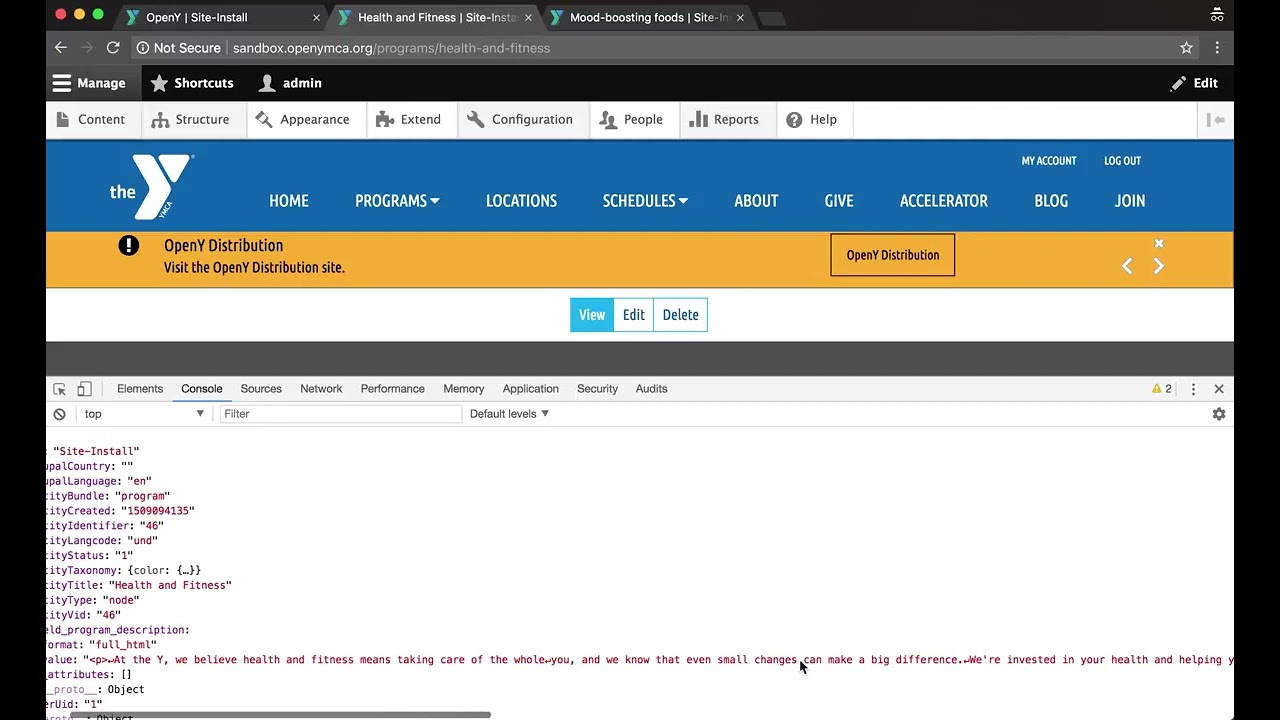
Task: Open the Structure admin menu
Action: (190, 119)
